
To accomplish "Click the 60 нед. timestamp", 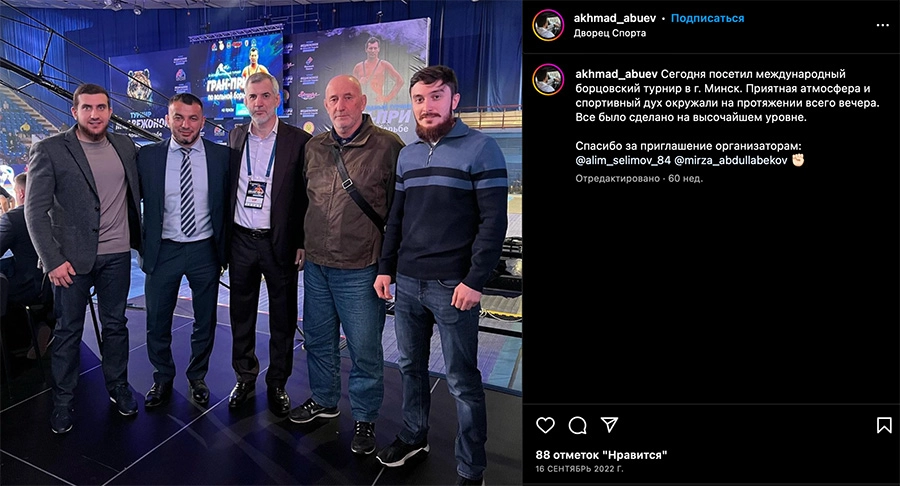I will pos(685,178).
